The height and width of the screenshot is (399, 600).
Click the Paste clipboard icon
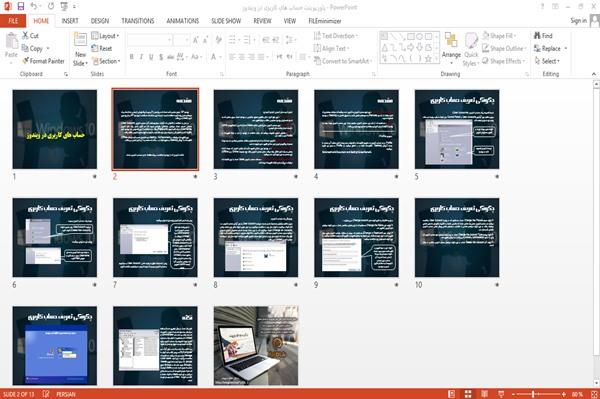(11, 41)
